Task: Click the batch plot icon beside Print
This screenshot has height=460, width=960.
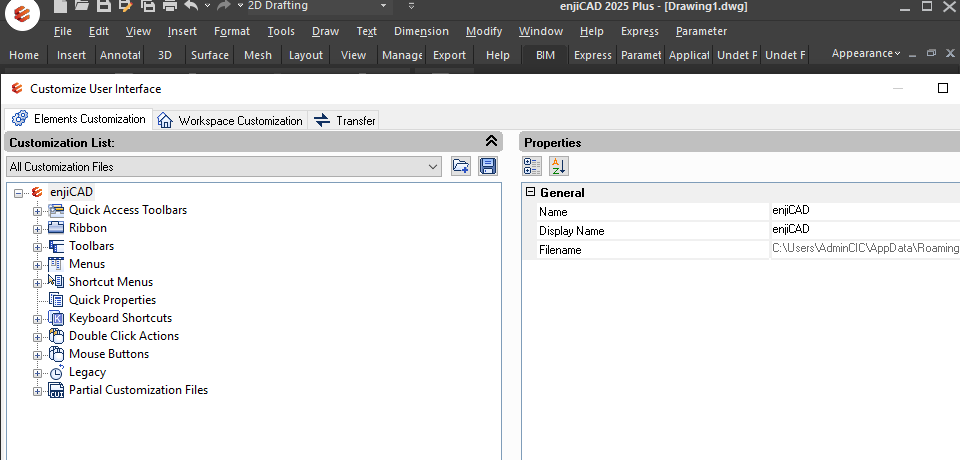Action: [x=148, y=6]
